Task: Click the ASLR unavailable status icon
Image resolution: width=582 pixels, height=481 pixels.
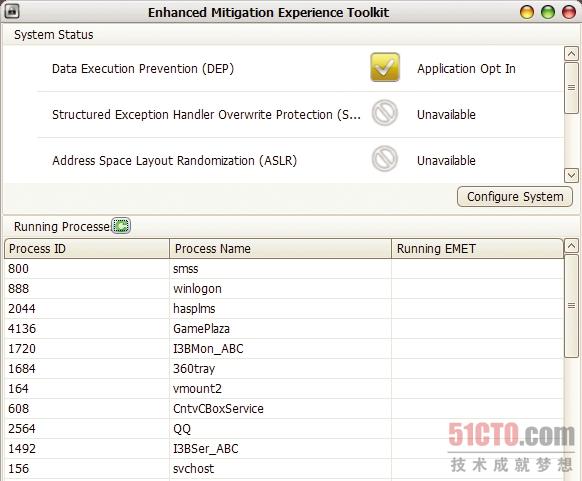Action: click(385, 159)
